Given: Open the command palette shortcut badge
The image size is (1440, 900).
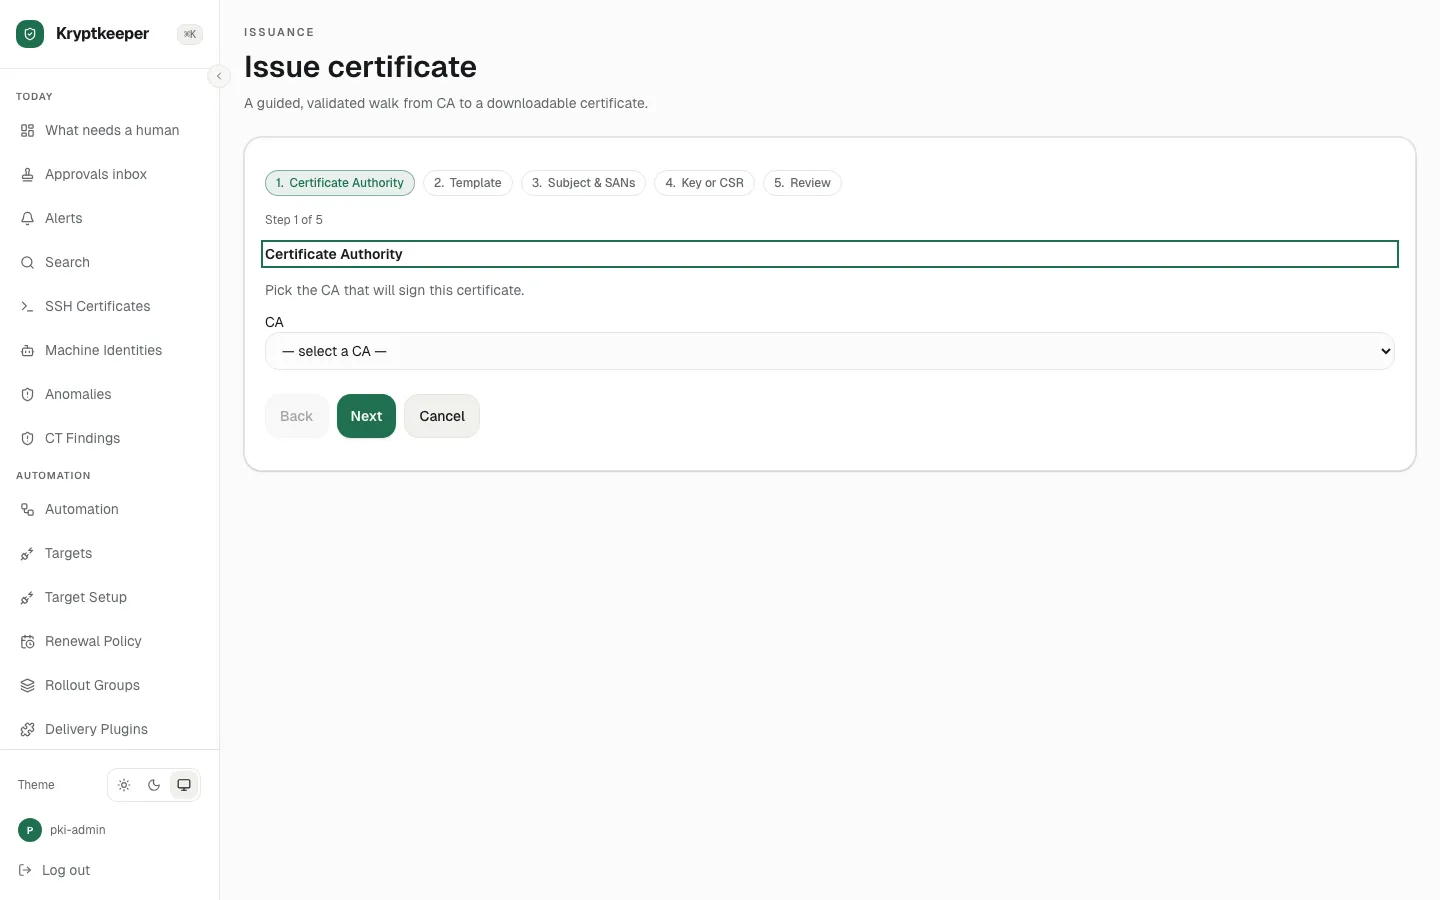Looking at the screenshot, I should [190, 34].
